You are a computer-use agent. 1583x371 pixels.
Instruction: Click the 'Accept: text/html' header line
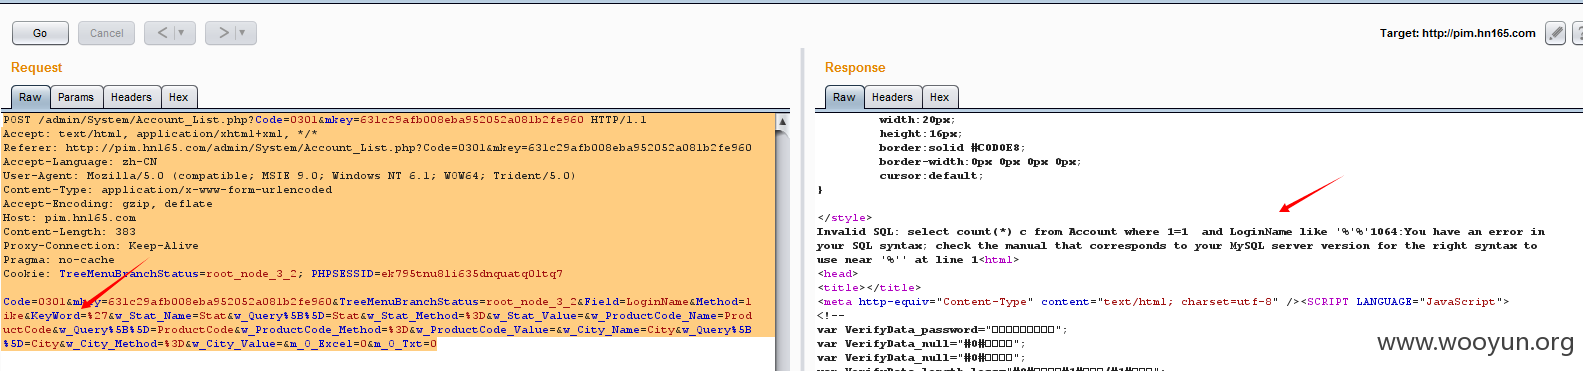(x=160, y=134)
